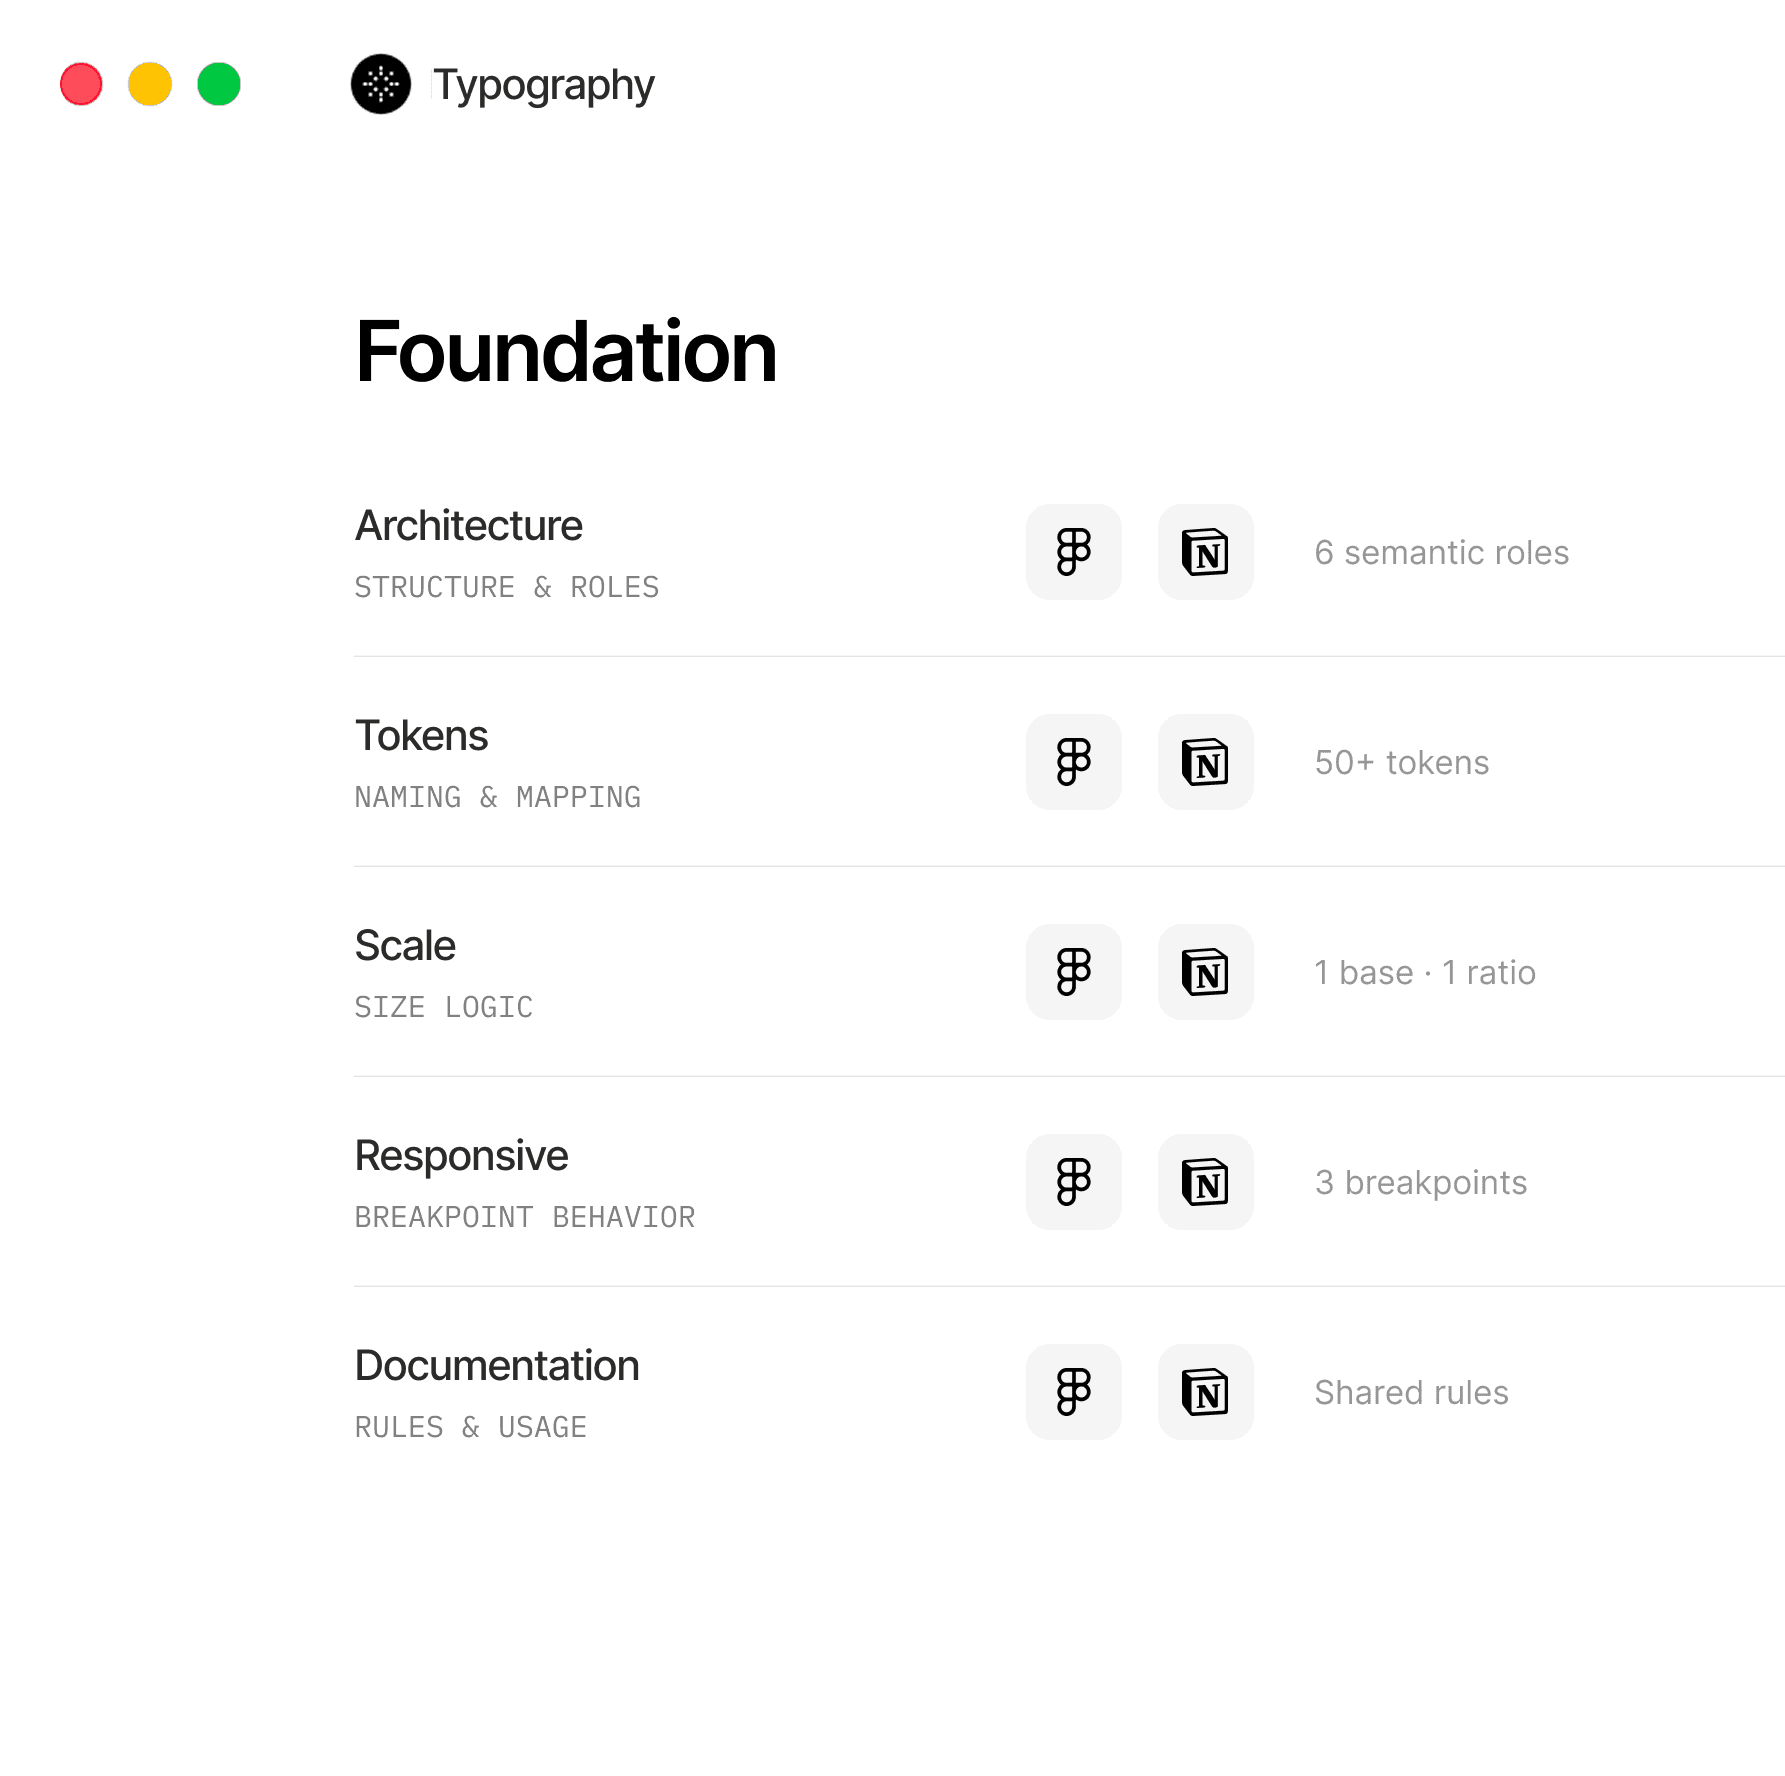Open Figma file for Responsive

(1073, 1182)
